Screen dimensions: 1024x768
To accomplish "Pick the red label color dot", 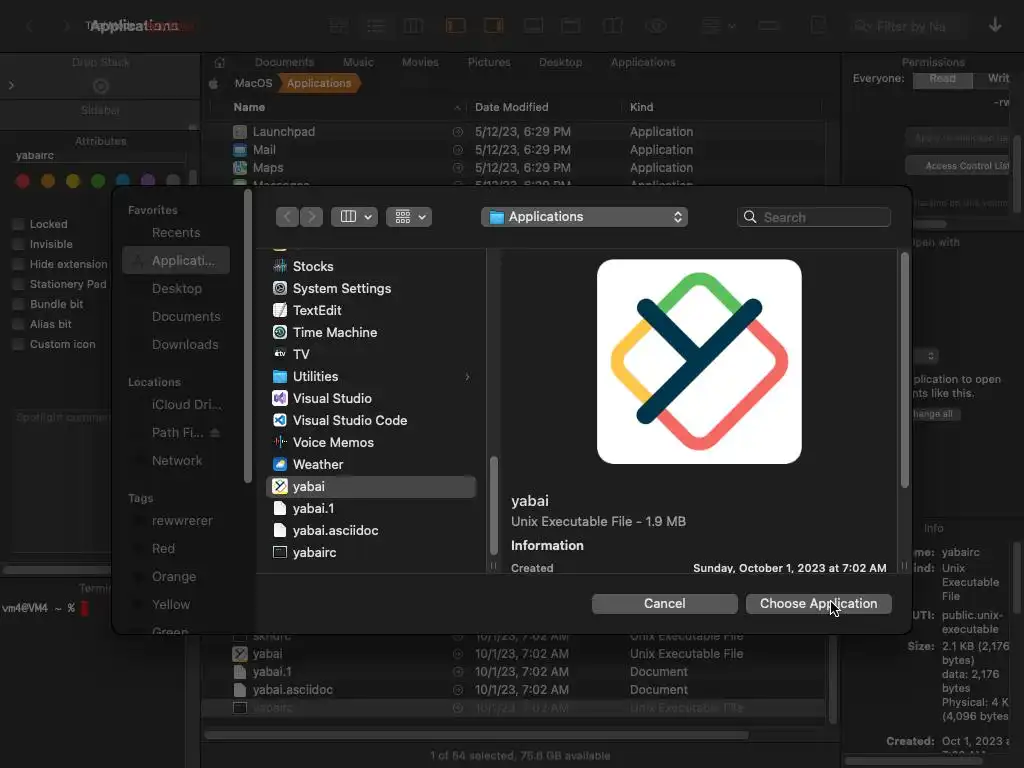I will point(23,181).
